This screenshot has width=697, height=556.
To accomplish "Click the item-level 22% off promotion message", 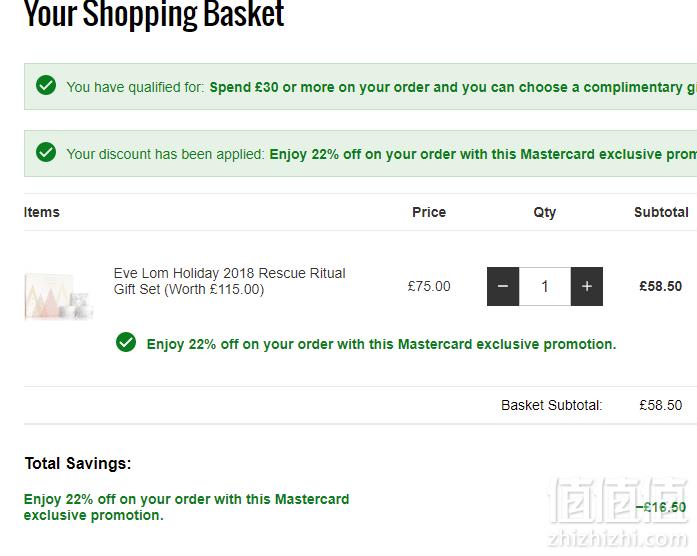I will [381, 344].
